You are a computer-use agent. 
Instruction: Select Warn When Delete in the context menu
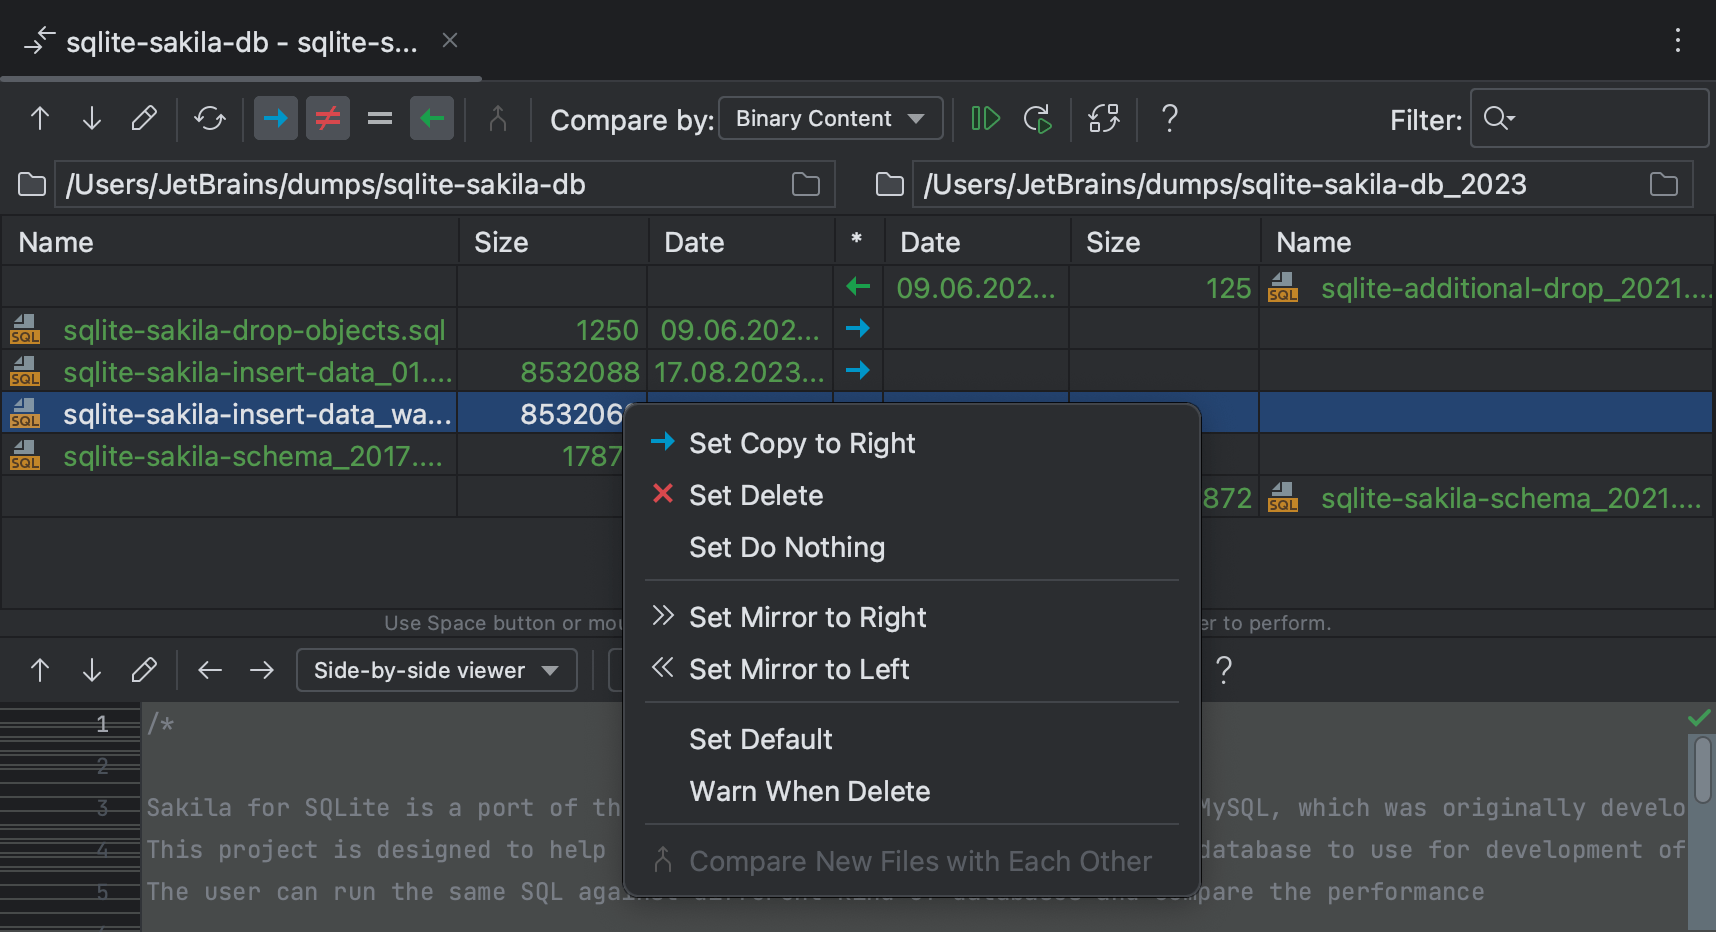(x=809, y=791)
